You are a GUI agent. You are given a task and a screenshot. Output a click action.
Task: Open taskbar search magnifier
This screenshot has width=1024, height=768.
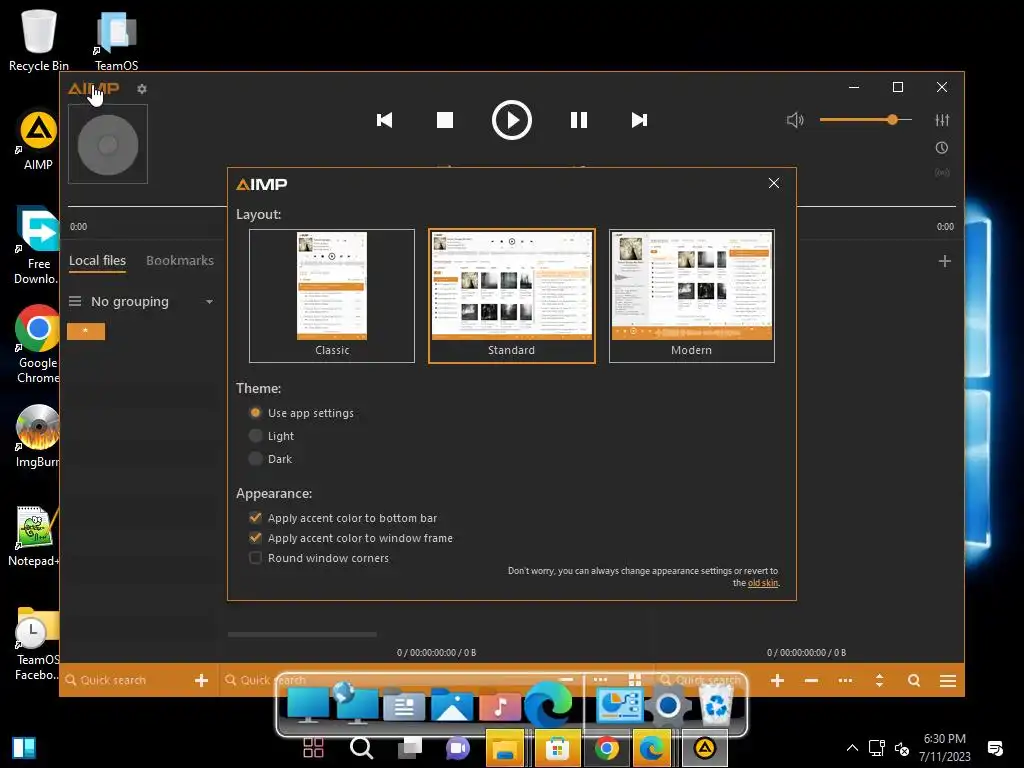pyautogui.click(x=361, y=748)
